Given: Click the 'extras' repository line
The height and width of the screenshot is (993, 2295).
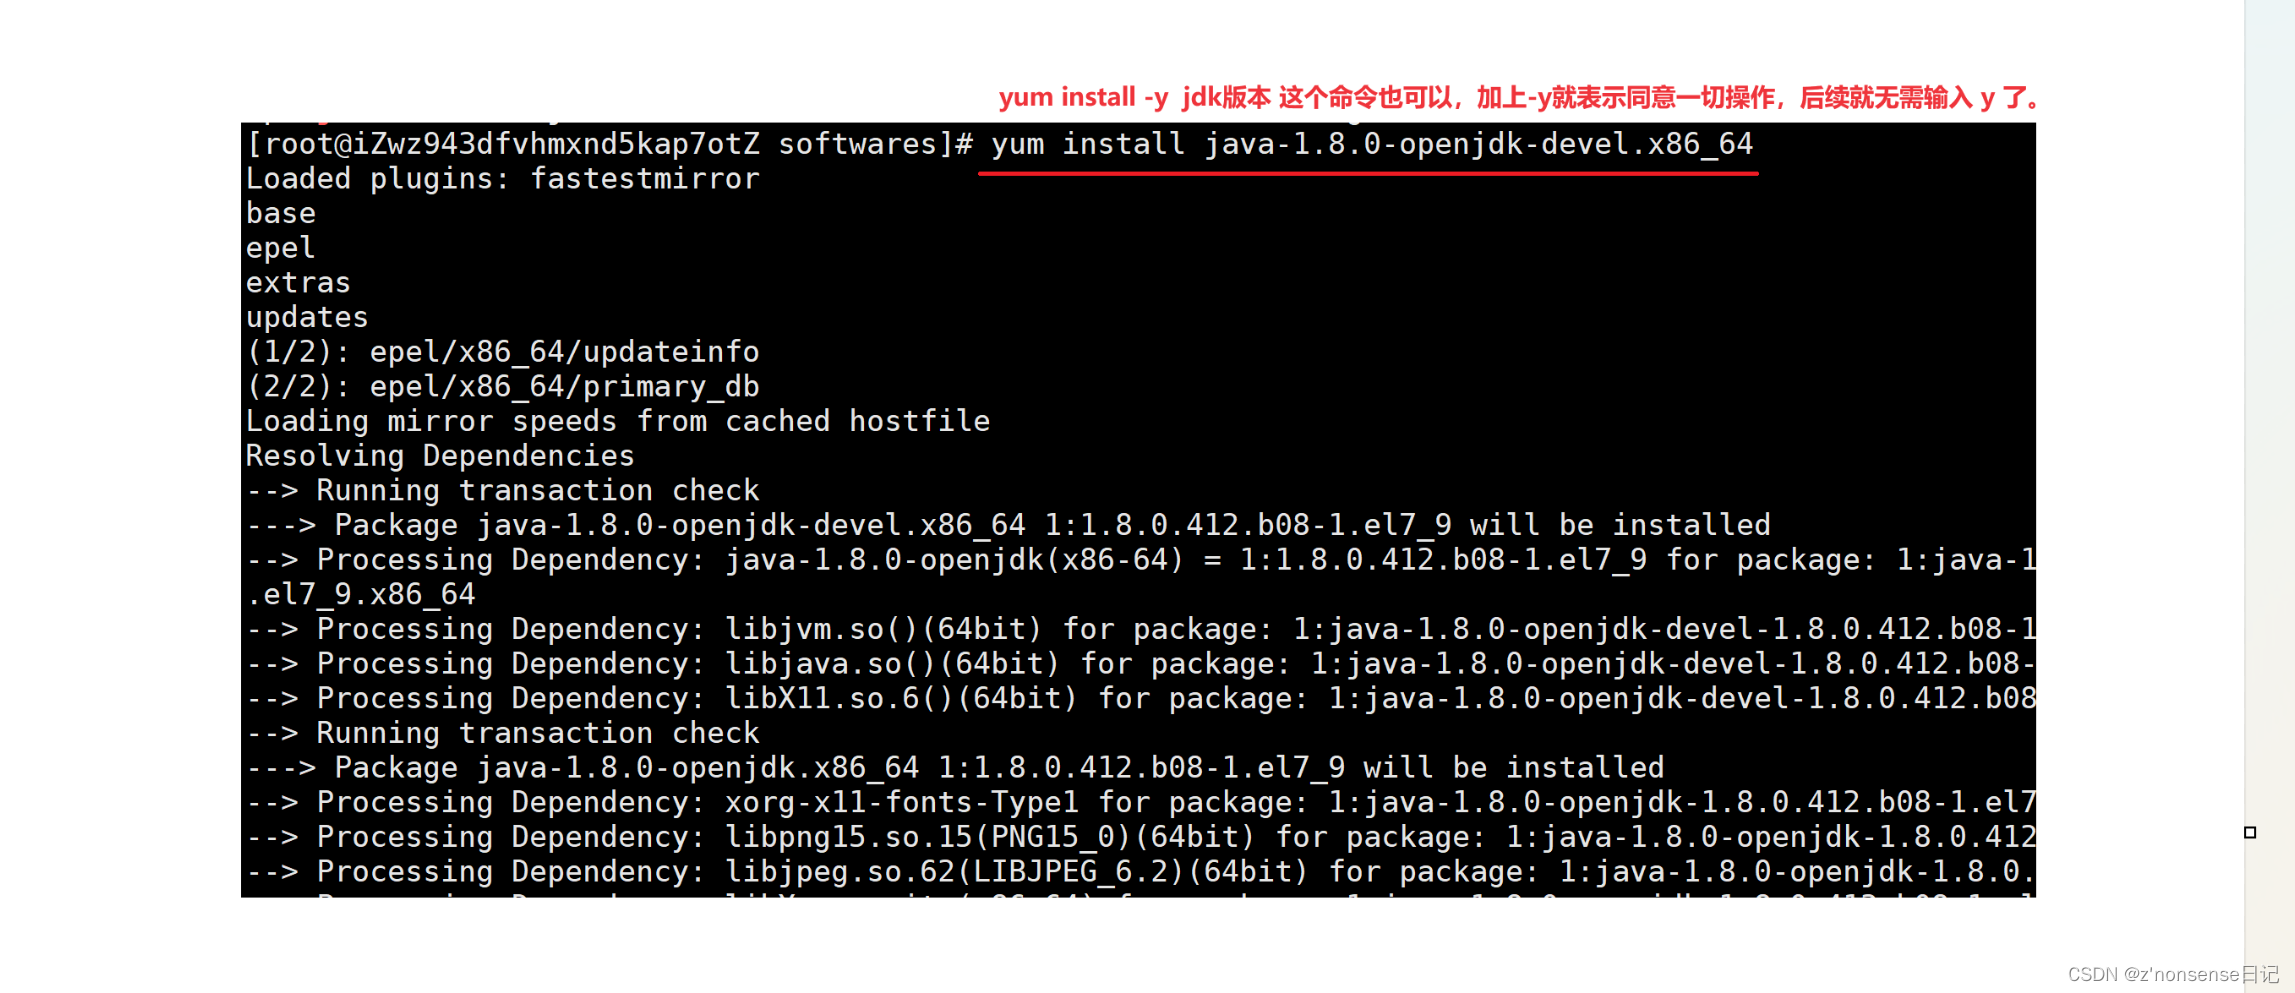Looking at the screenshot, I should [299, 283].
